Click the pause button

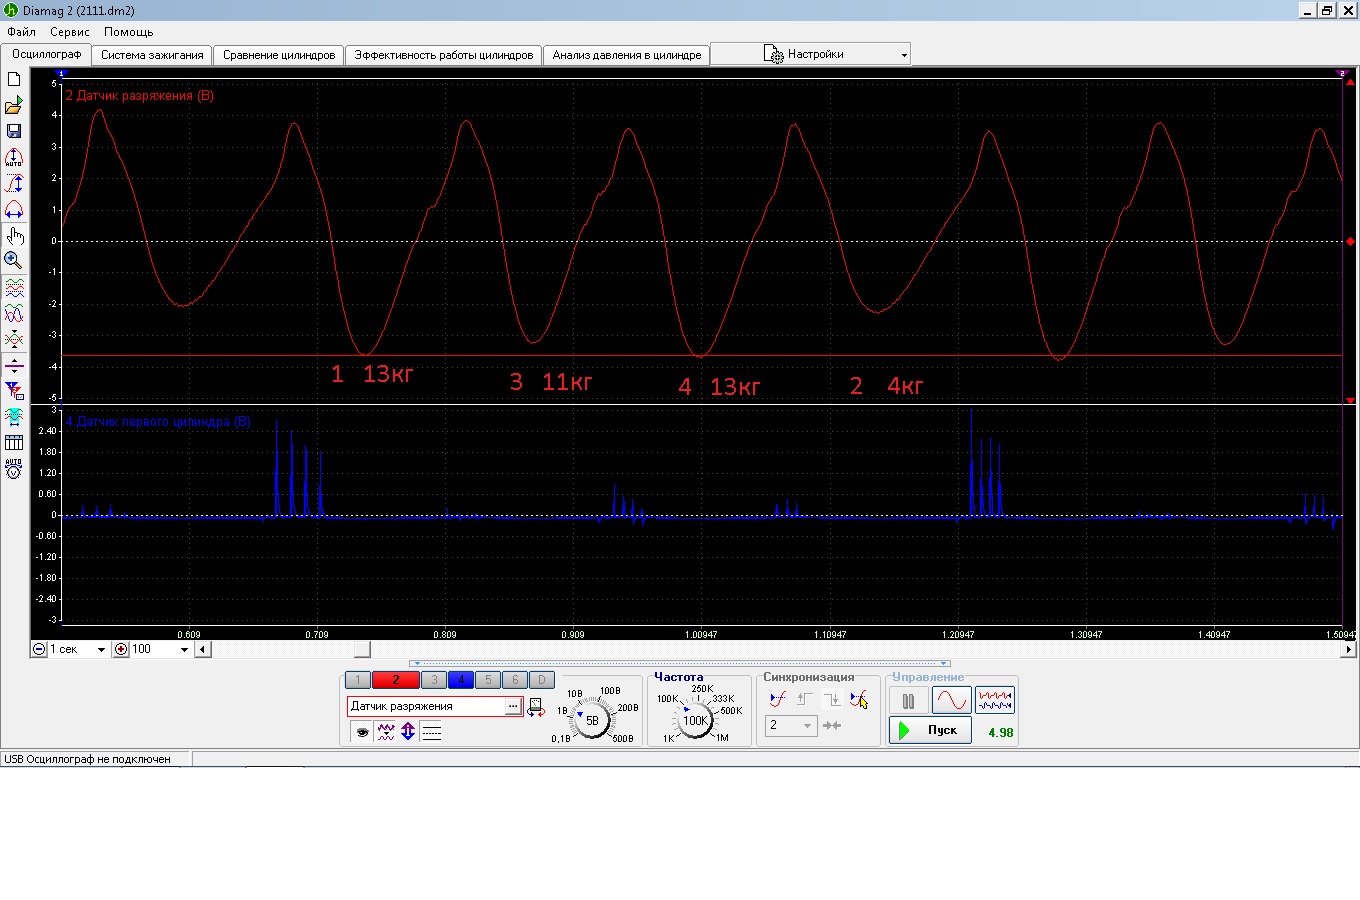908,701
